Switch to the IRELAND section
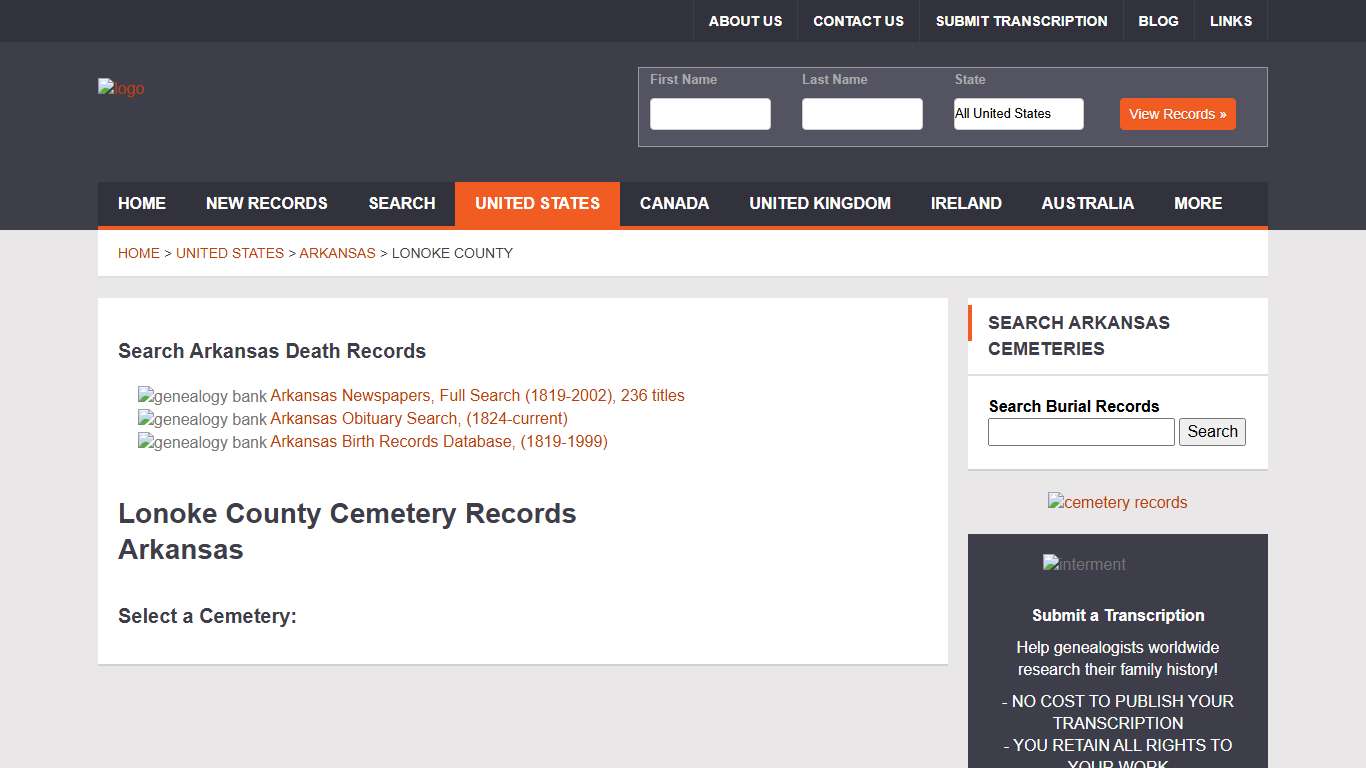 pos(966,204)
